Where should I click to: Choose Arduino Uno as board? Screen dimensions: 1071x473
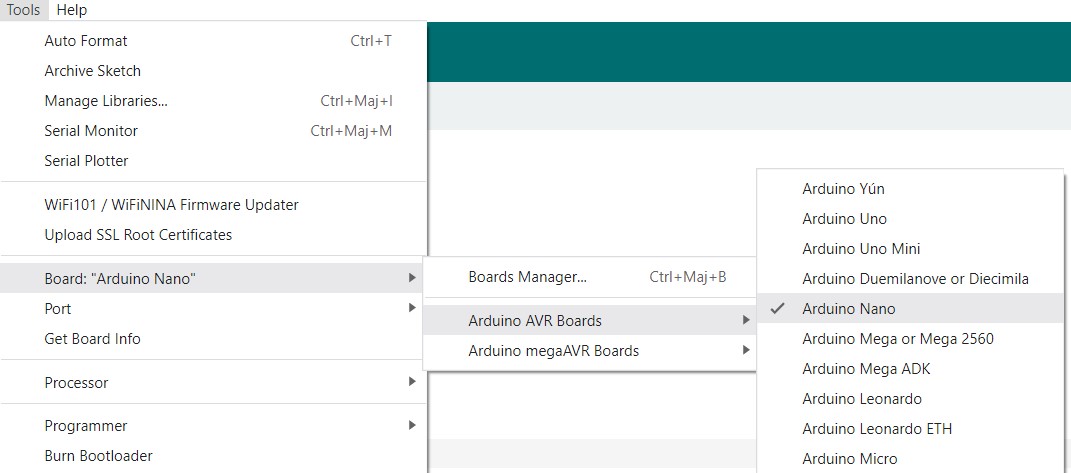coord(844,219)
